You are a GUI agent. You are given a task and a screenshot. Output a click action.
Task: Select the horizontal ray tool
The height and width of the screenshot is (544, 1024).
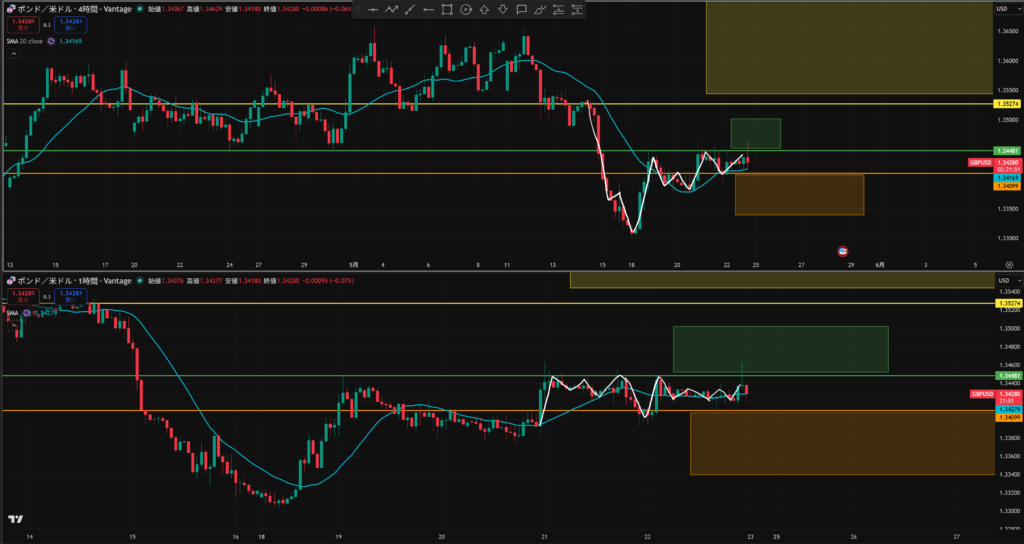428,10
